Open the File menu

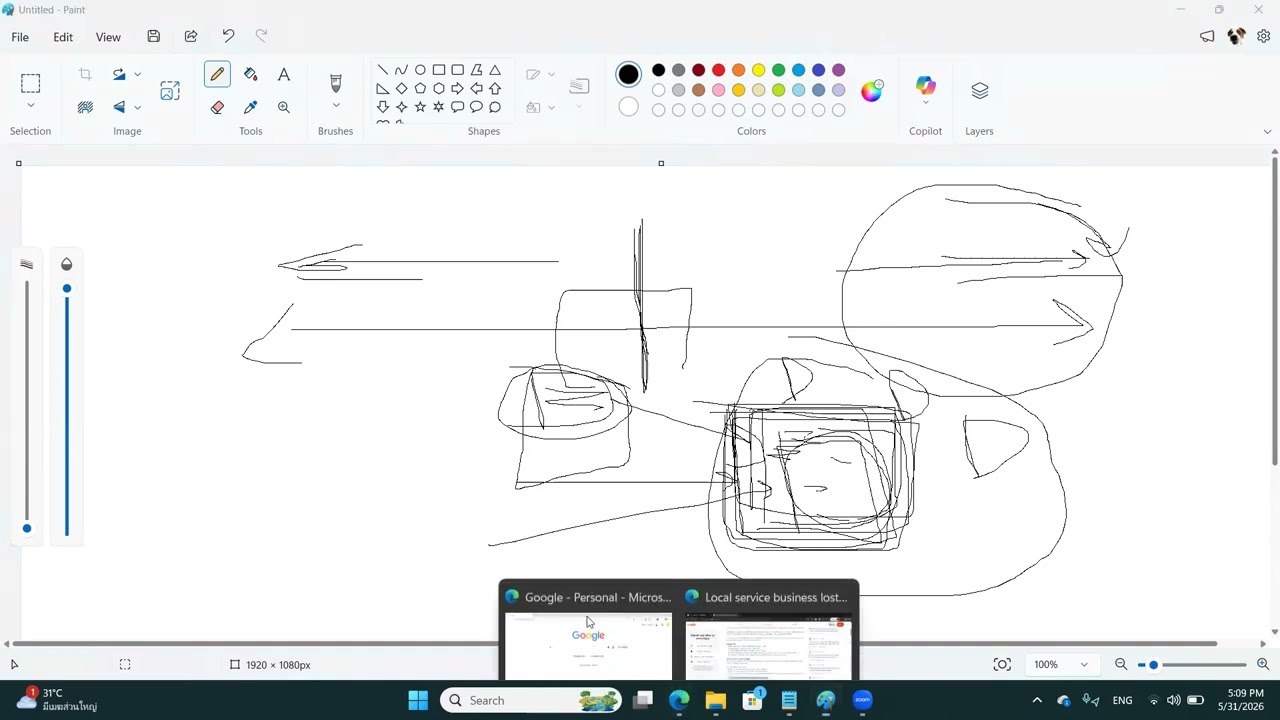click(20, 37)
